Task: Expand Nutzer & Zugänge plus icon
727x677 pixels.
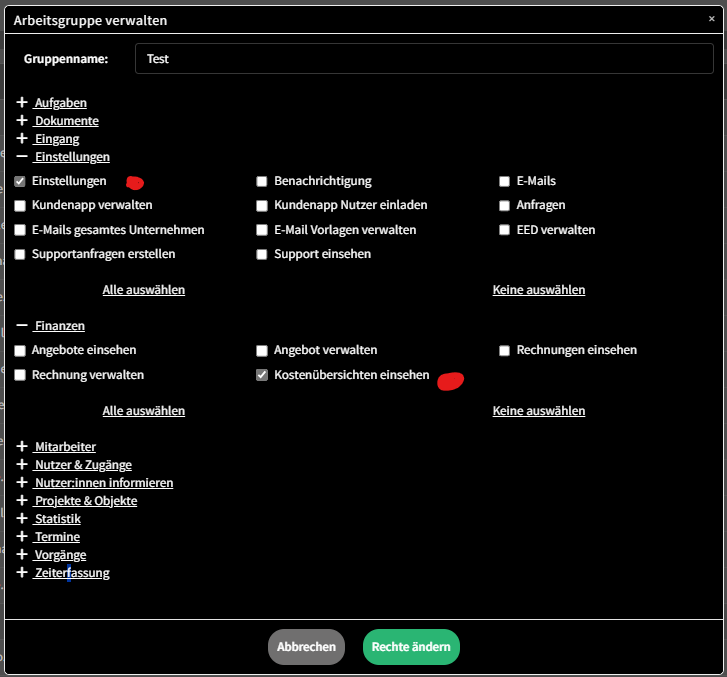Action: (22, 465)
